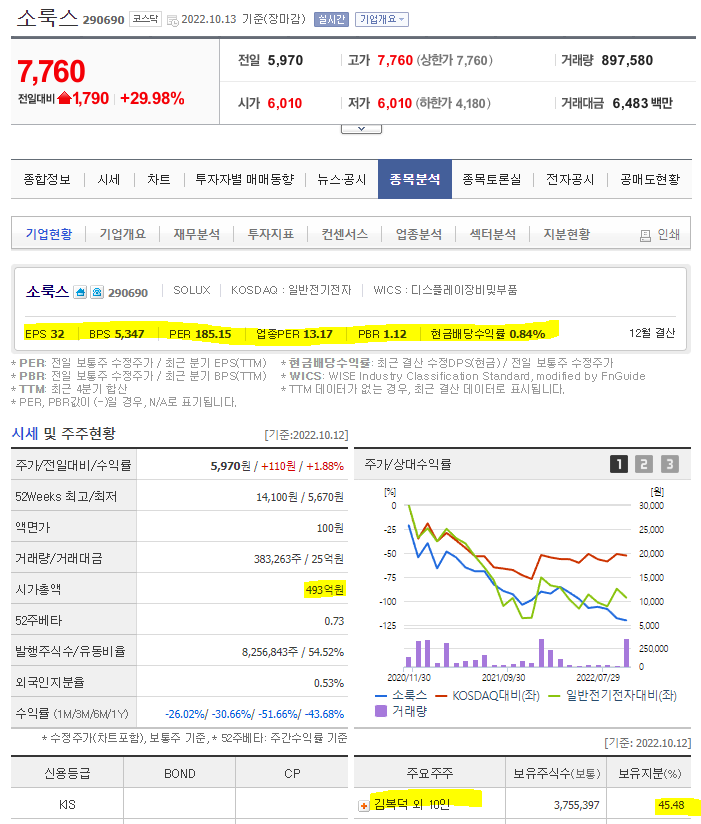Screen dimensions: 701x824
Task: Expand the 김복덕 외 10인 shareholder plus icon
Action: coord(364,806)
